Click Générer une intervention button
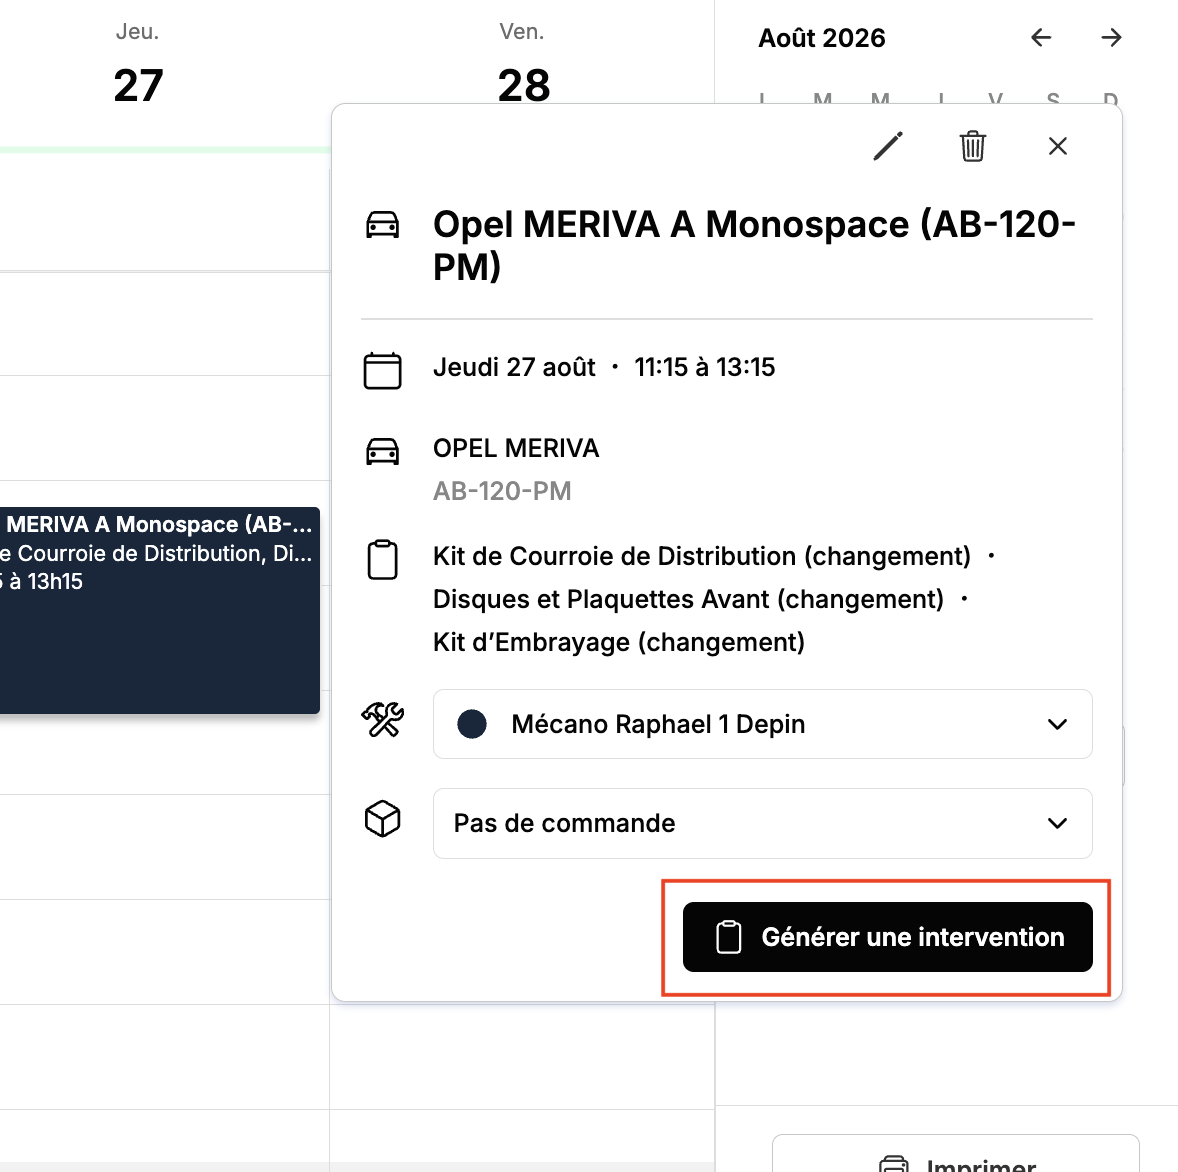This screenshot has width=1178, height=1172. tap(887, 937)
